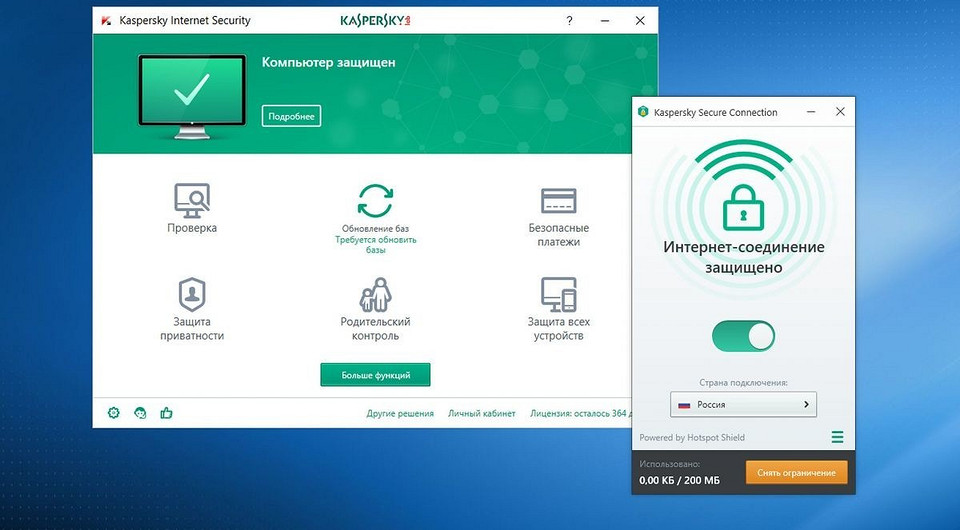The width and height of the screenshot is (960, 530).
Task: Click the Проверка label
Action: click(192, 228)
